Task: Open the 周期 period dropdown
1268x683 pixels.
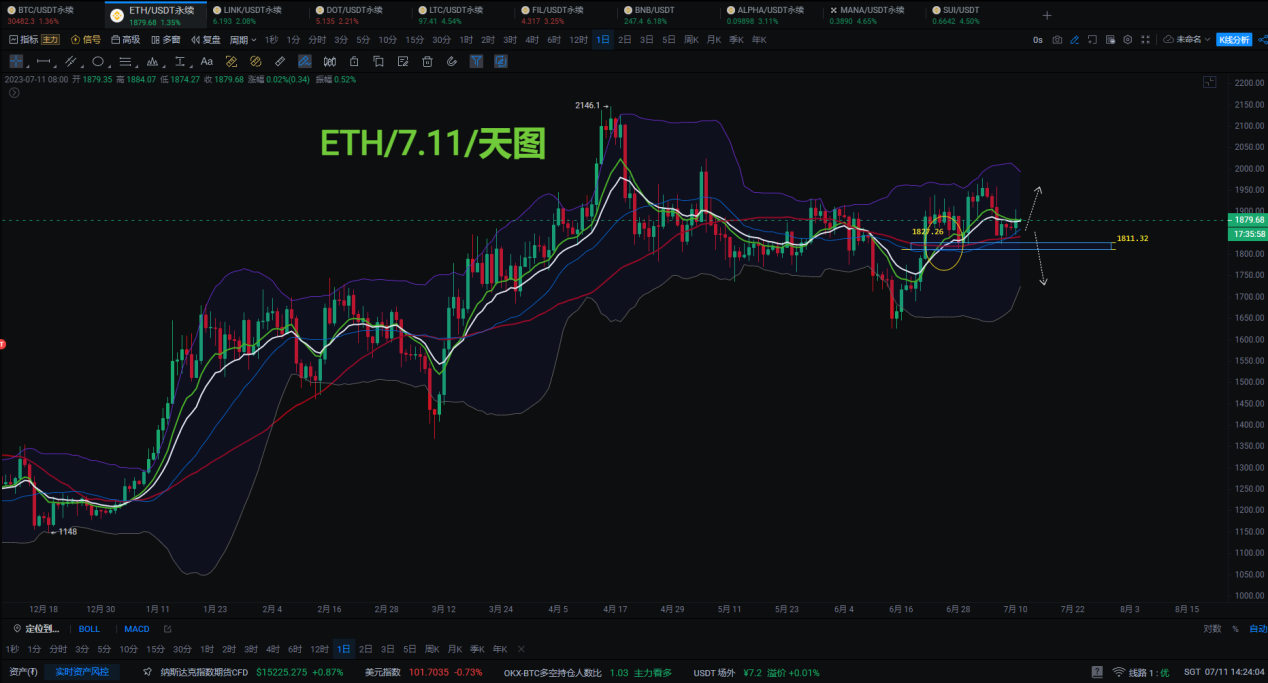Action: click(x=243, y=40)
